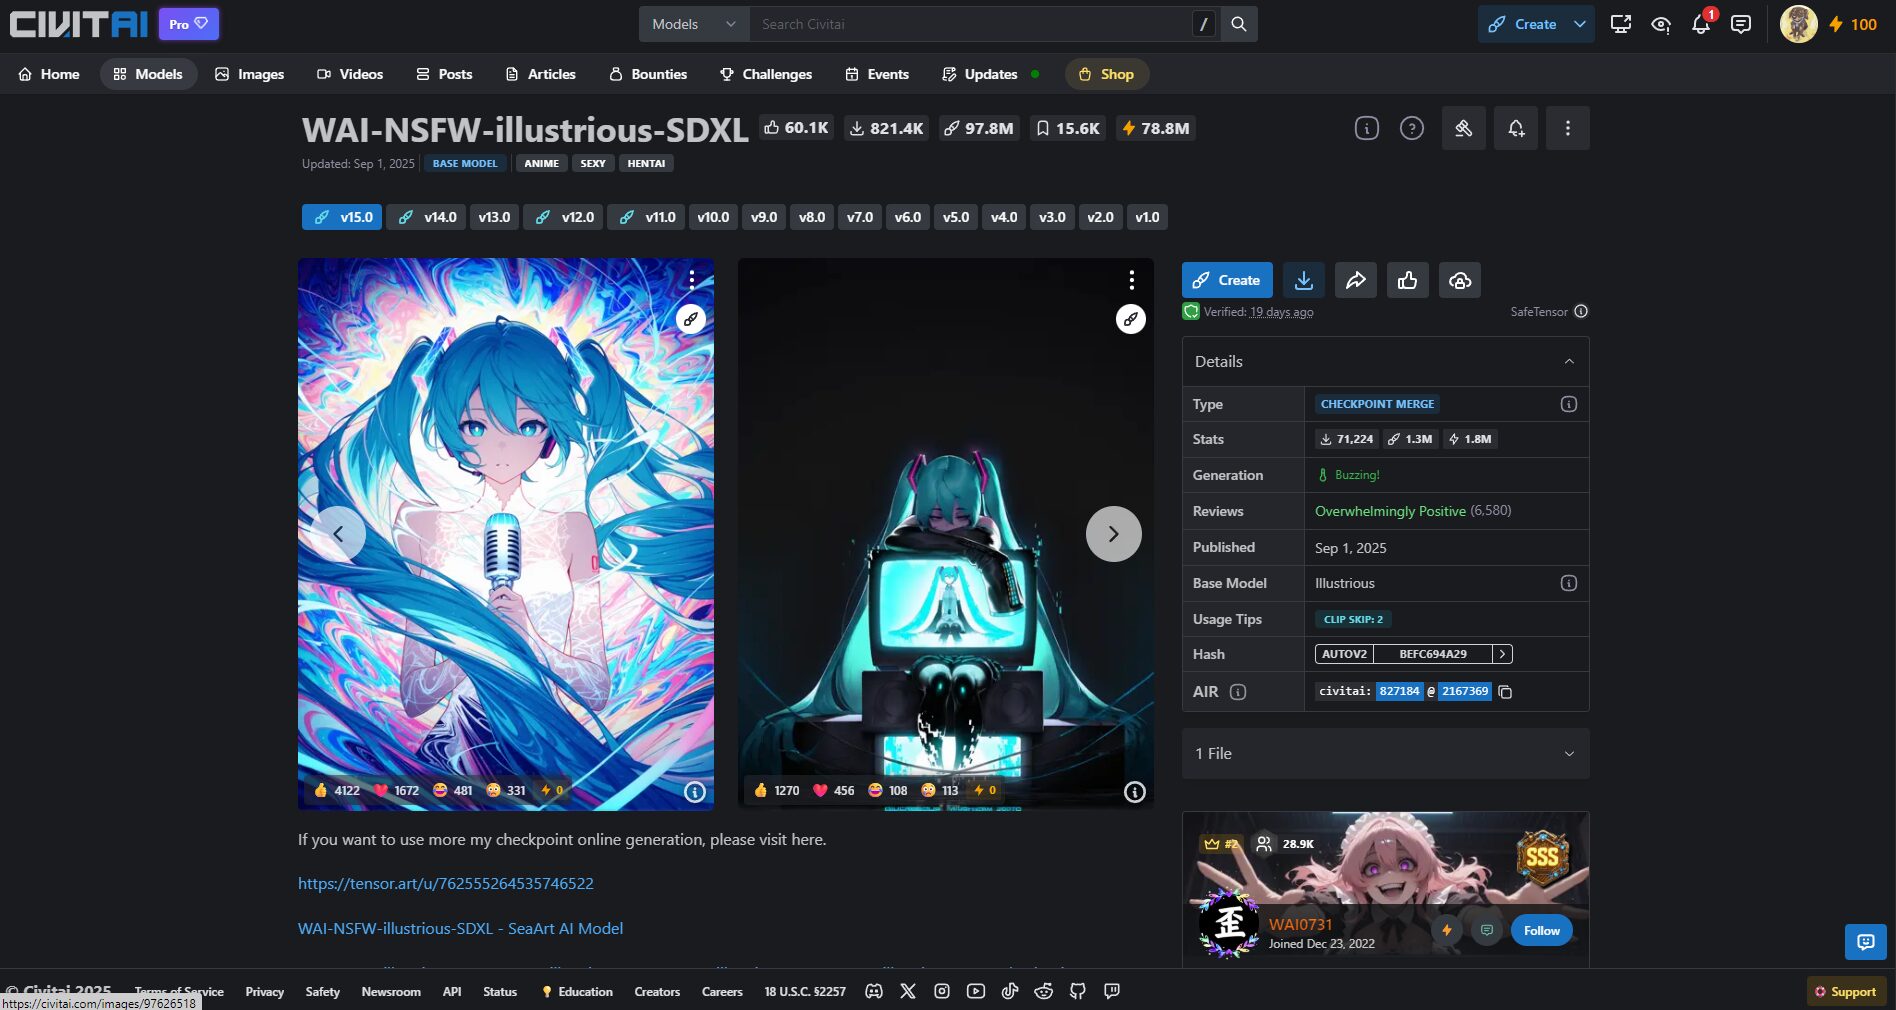
Task: Click remix brush icon on microphone image
Action: tap(691, 319)
